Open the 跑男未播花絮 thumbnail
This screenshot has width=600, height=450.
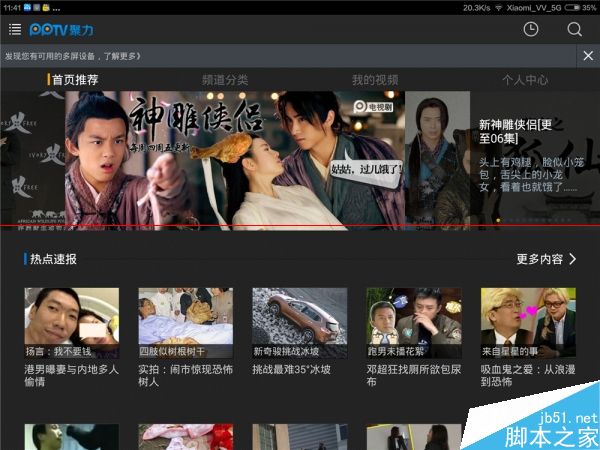pyautogui.click(x=414, y=323)
